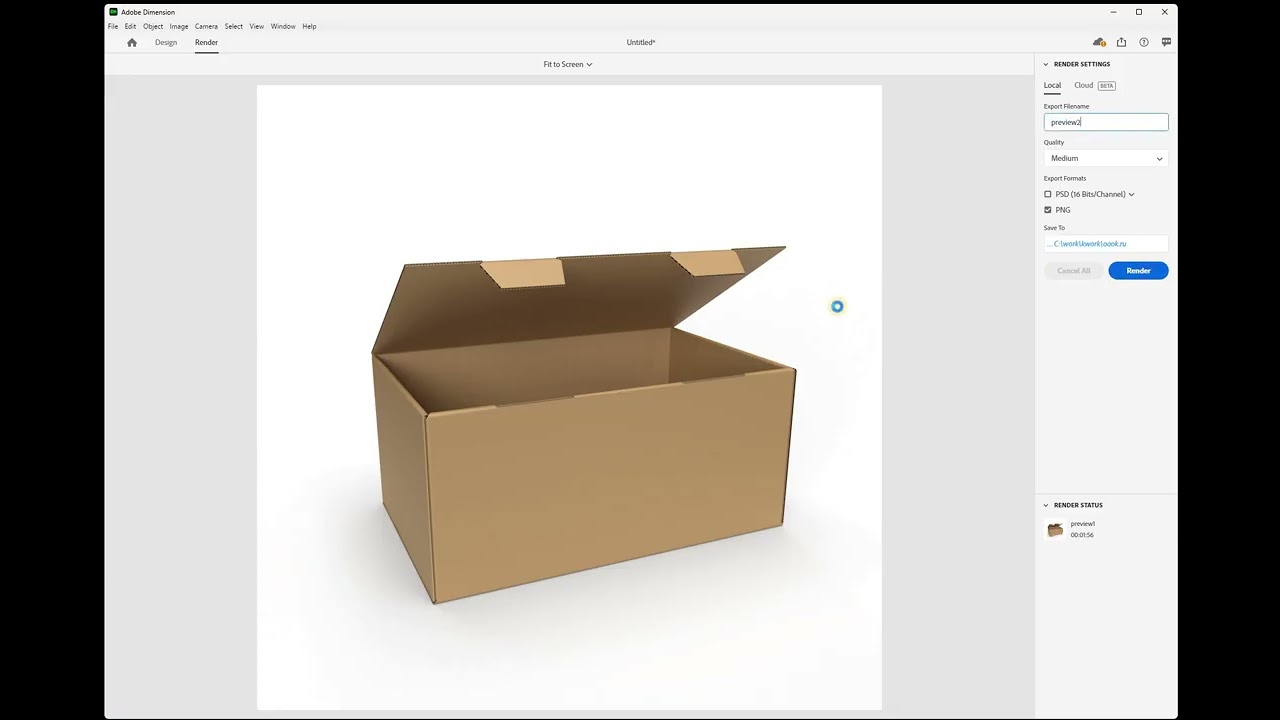Collapse the Render Status section
The height and width of the screenshot is (720, 1280).
coord(1046,505)
